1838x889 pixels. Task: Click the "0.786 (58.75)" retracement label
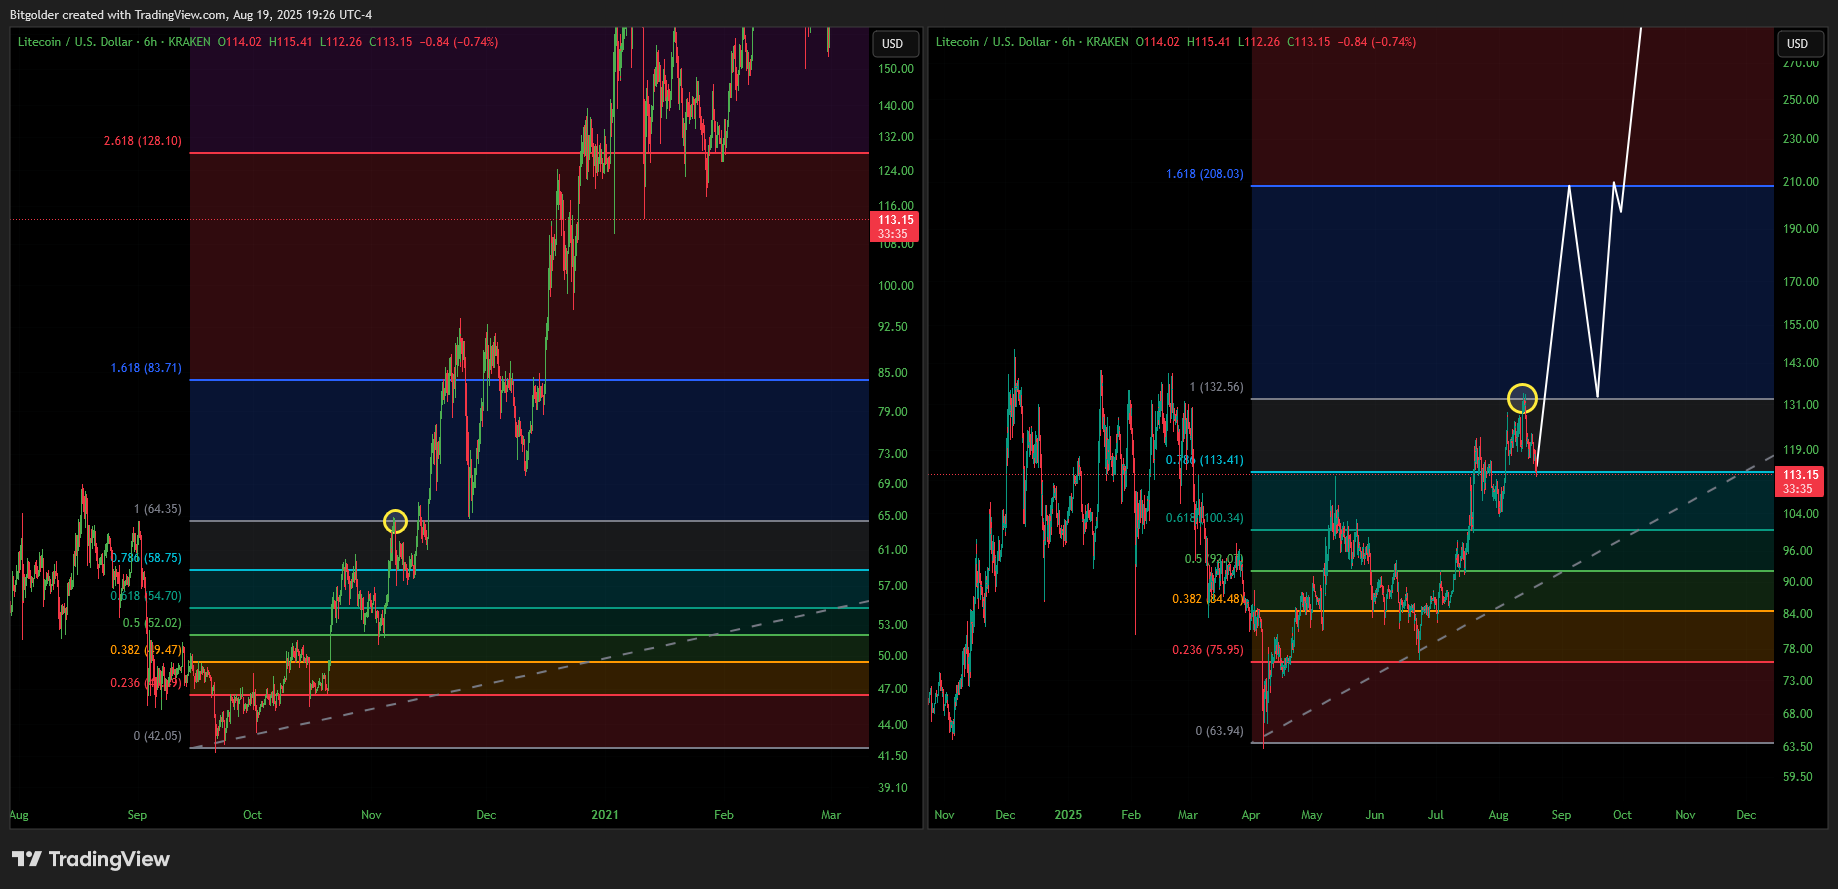(x=146, y=558)
